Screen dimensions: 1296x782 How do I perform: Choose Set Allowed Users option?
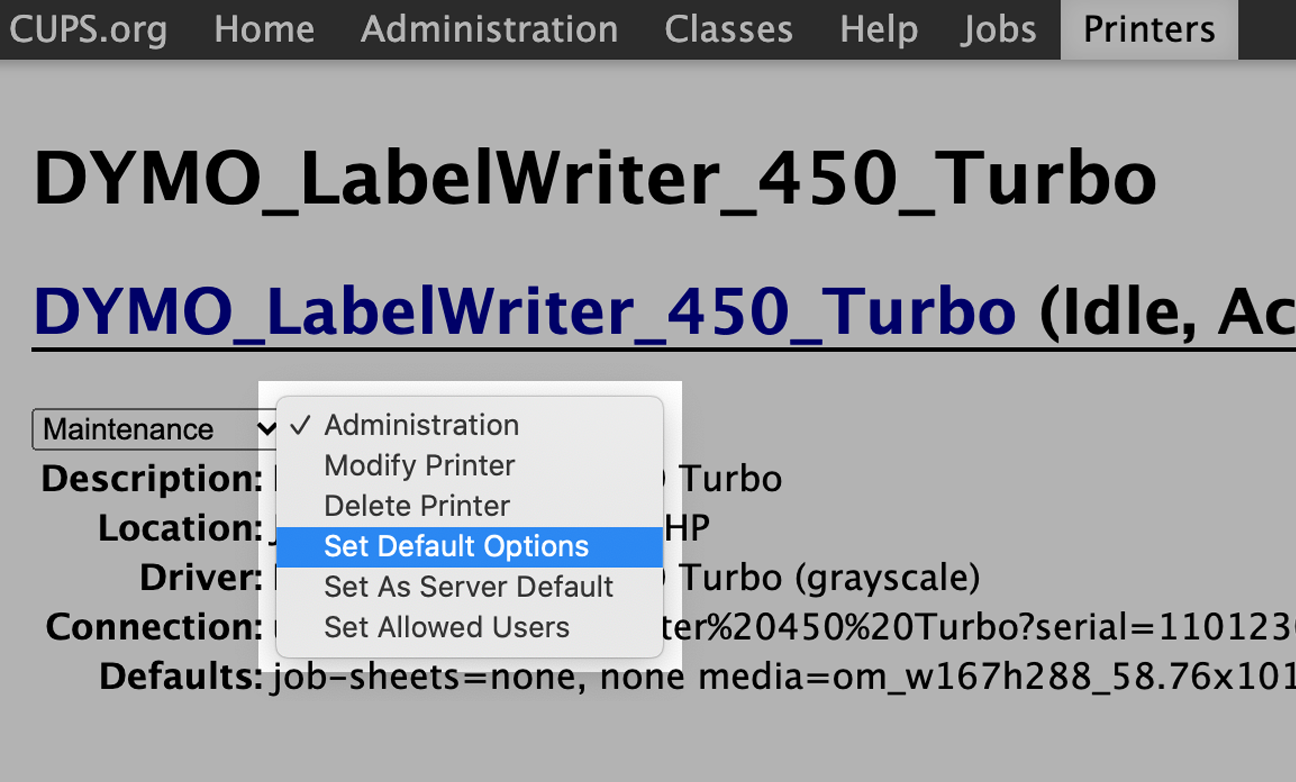pos(446,627)
